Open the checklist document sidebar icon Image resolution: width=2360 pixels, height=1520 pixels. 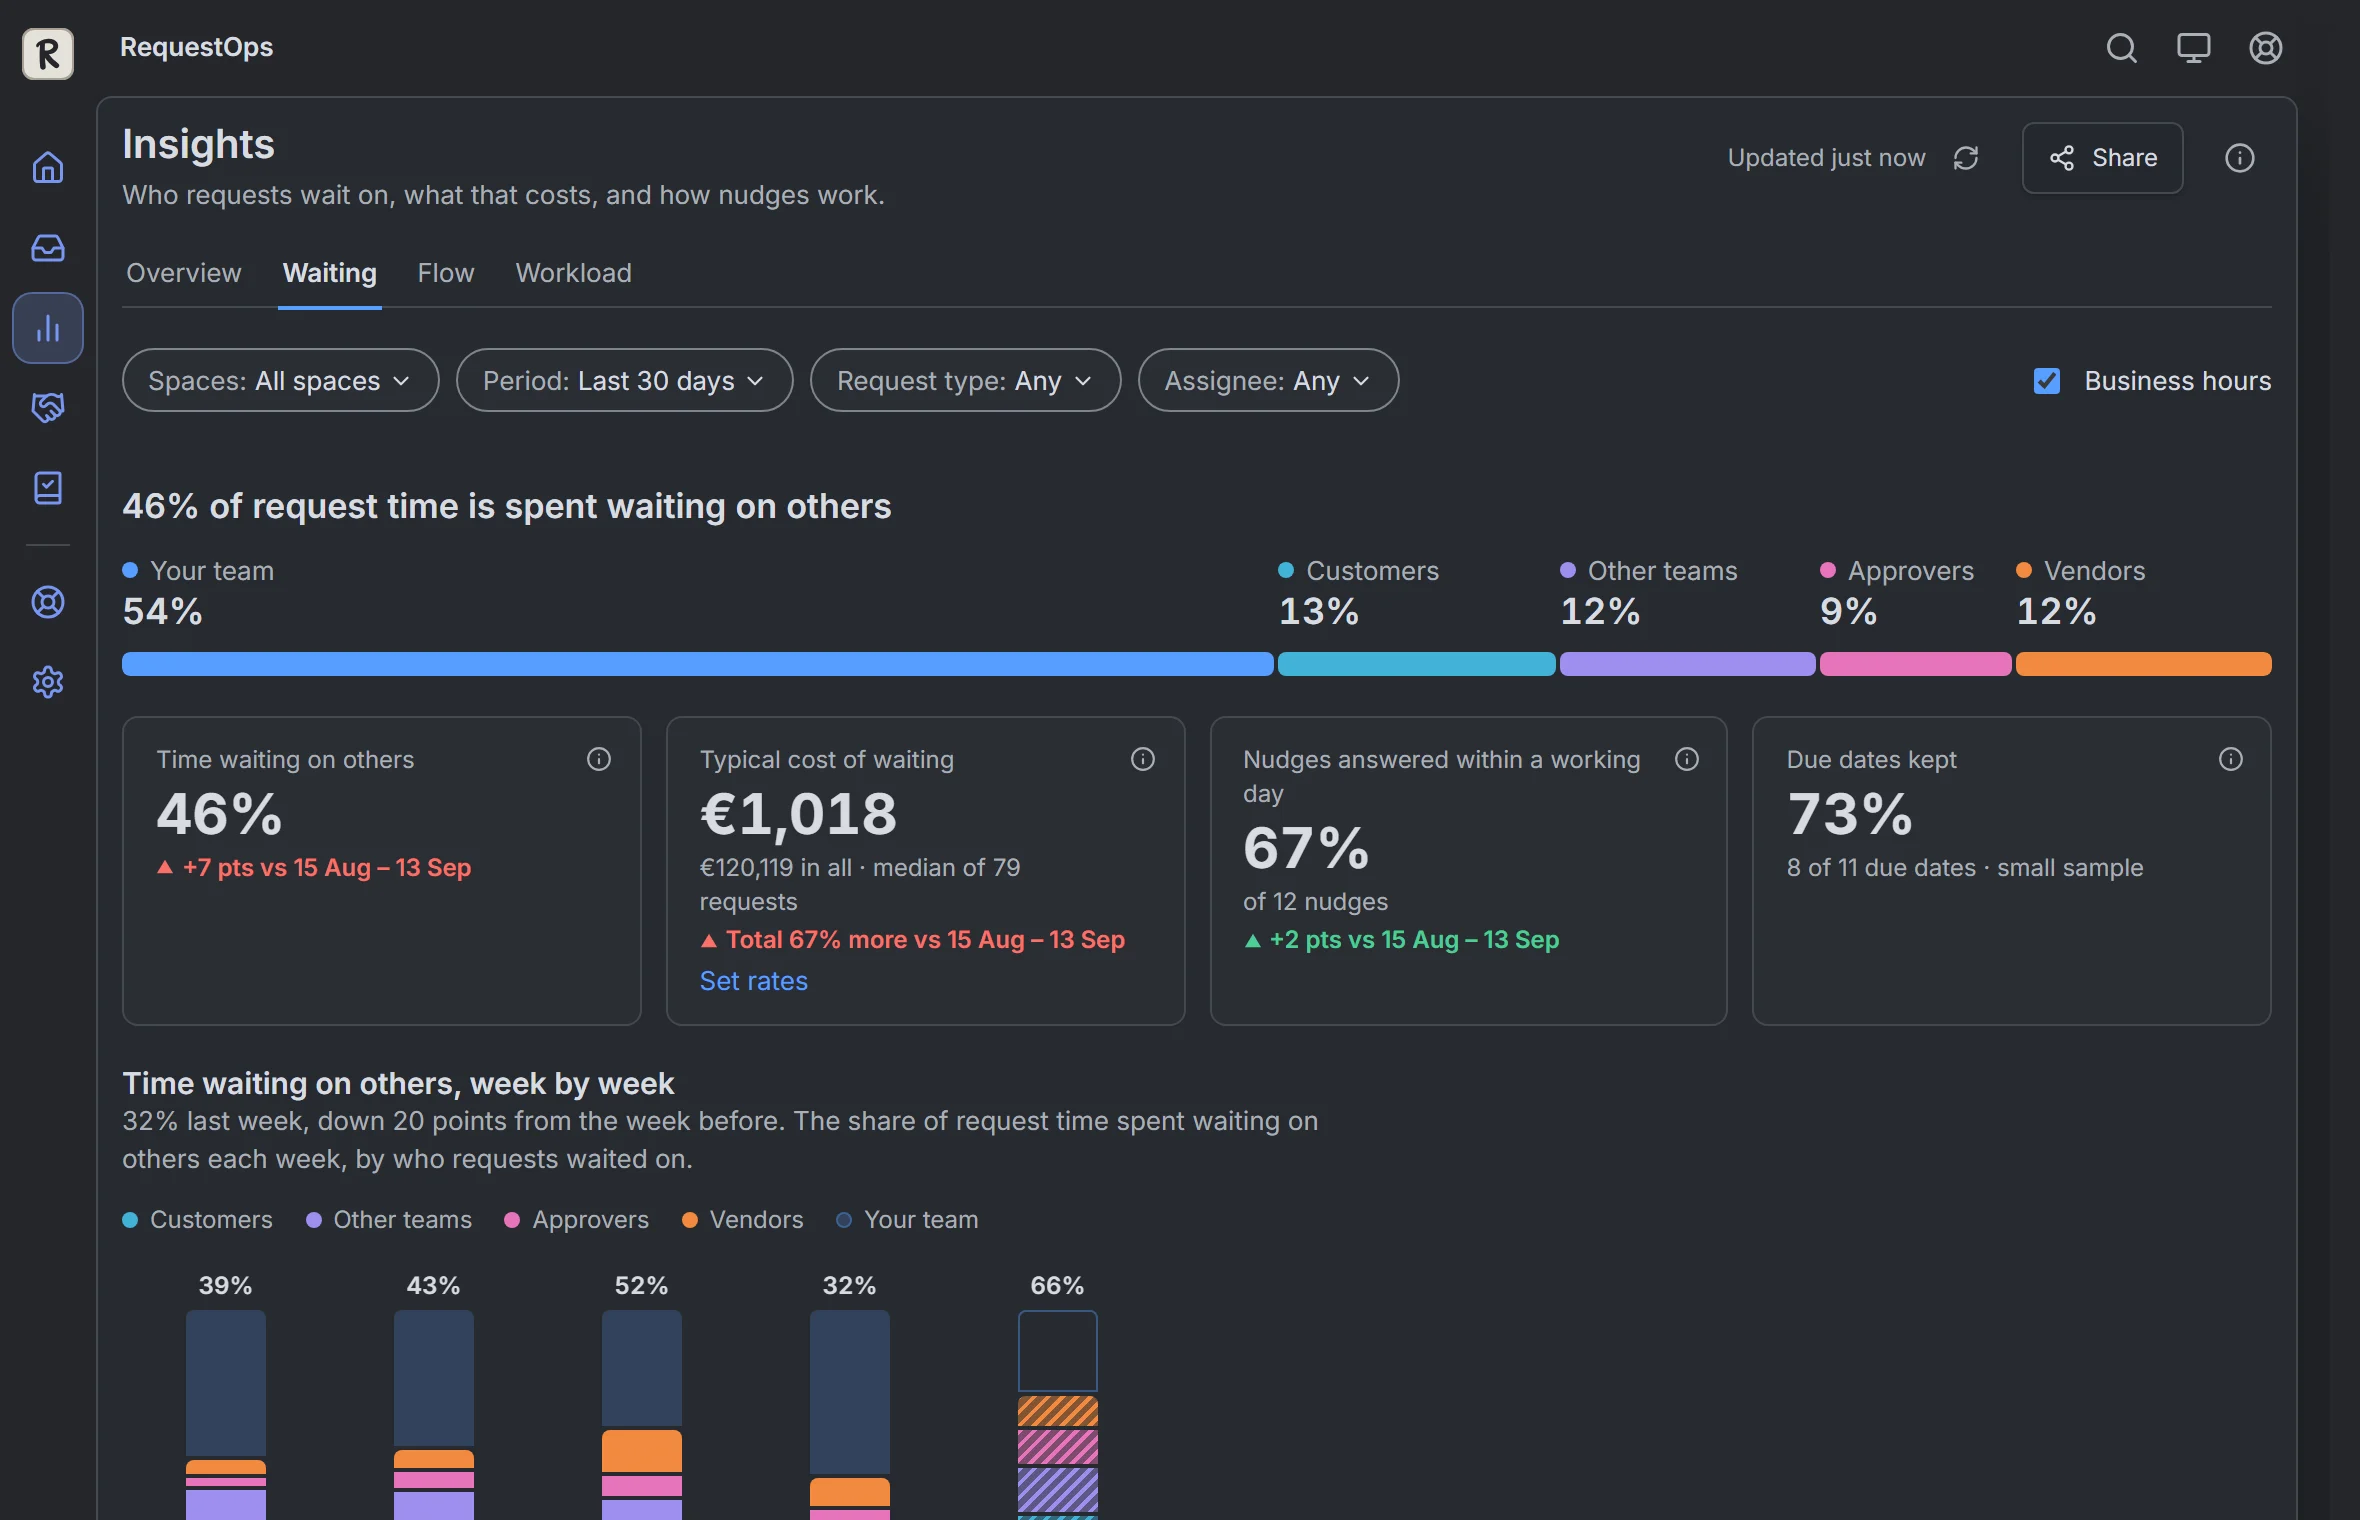pyautogui.click(x=48, y=487)
